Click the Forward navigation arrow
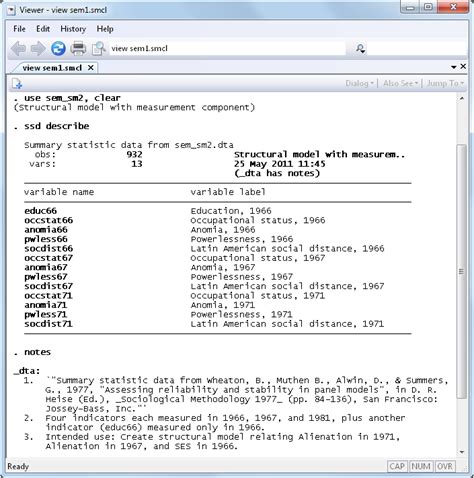474x478 pixels. (38, 49)
